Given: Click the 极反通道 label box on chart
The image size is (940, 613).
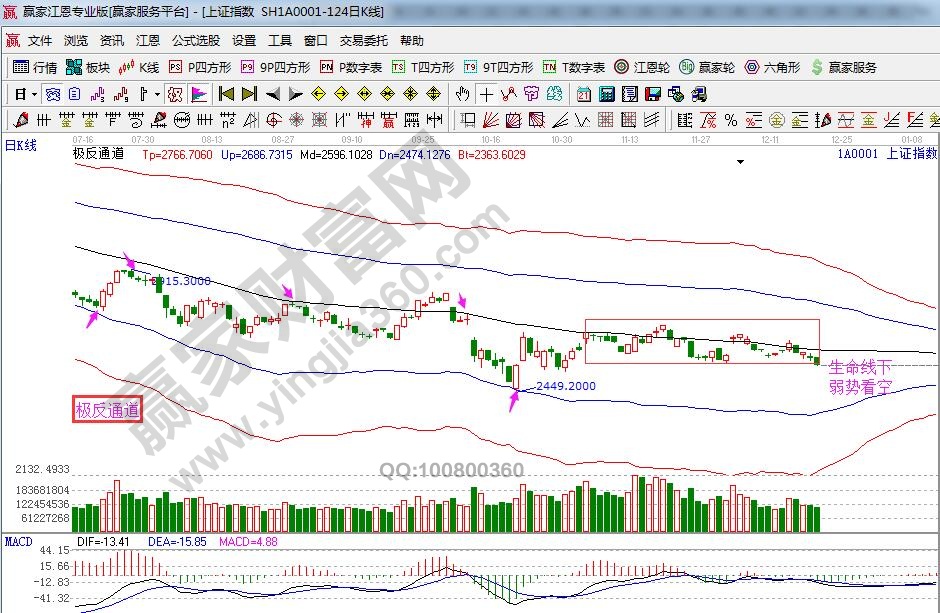Looking at the screenshot, I should [x=106, y=409].
